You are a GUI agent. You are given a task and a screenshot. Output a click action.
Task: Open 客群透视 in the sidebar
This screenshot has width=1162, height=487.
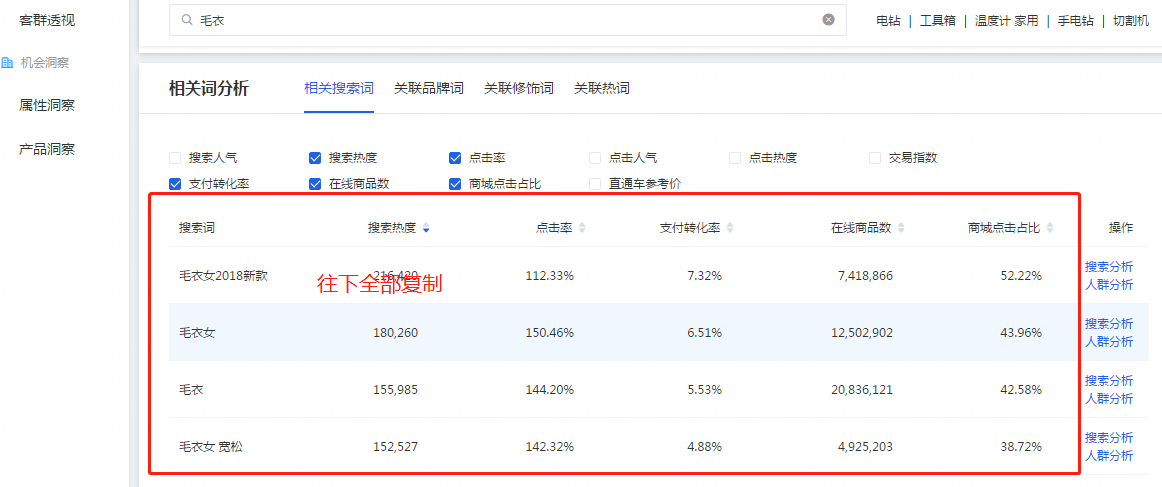pos(47,20)
